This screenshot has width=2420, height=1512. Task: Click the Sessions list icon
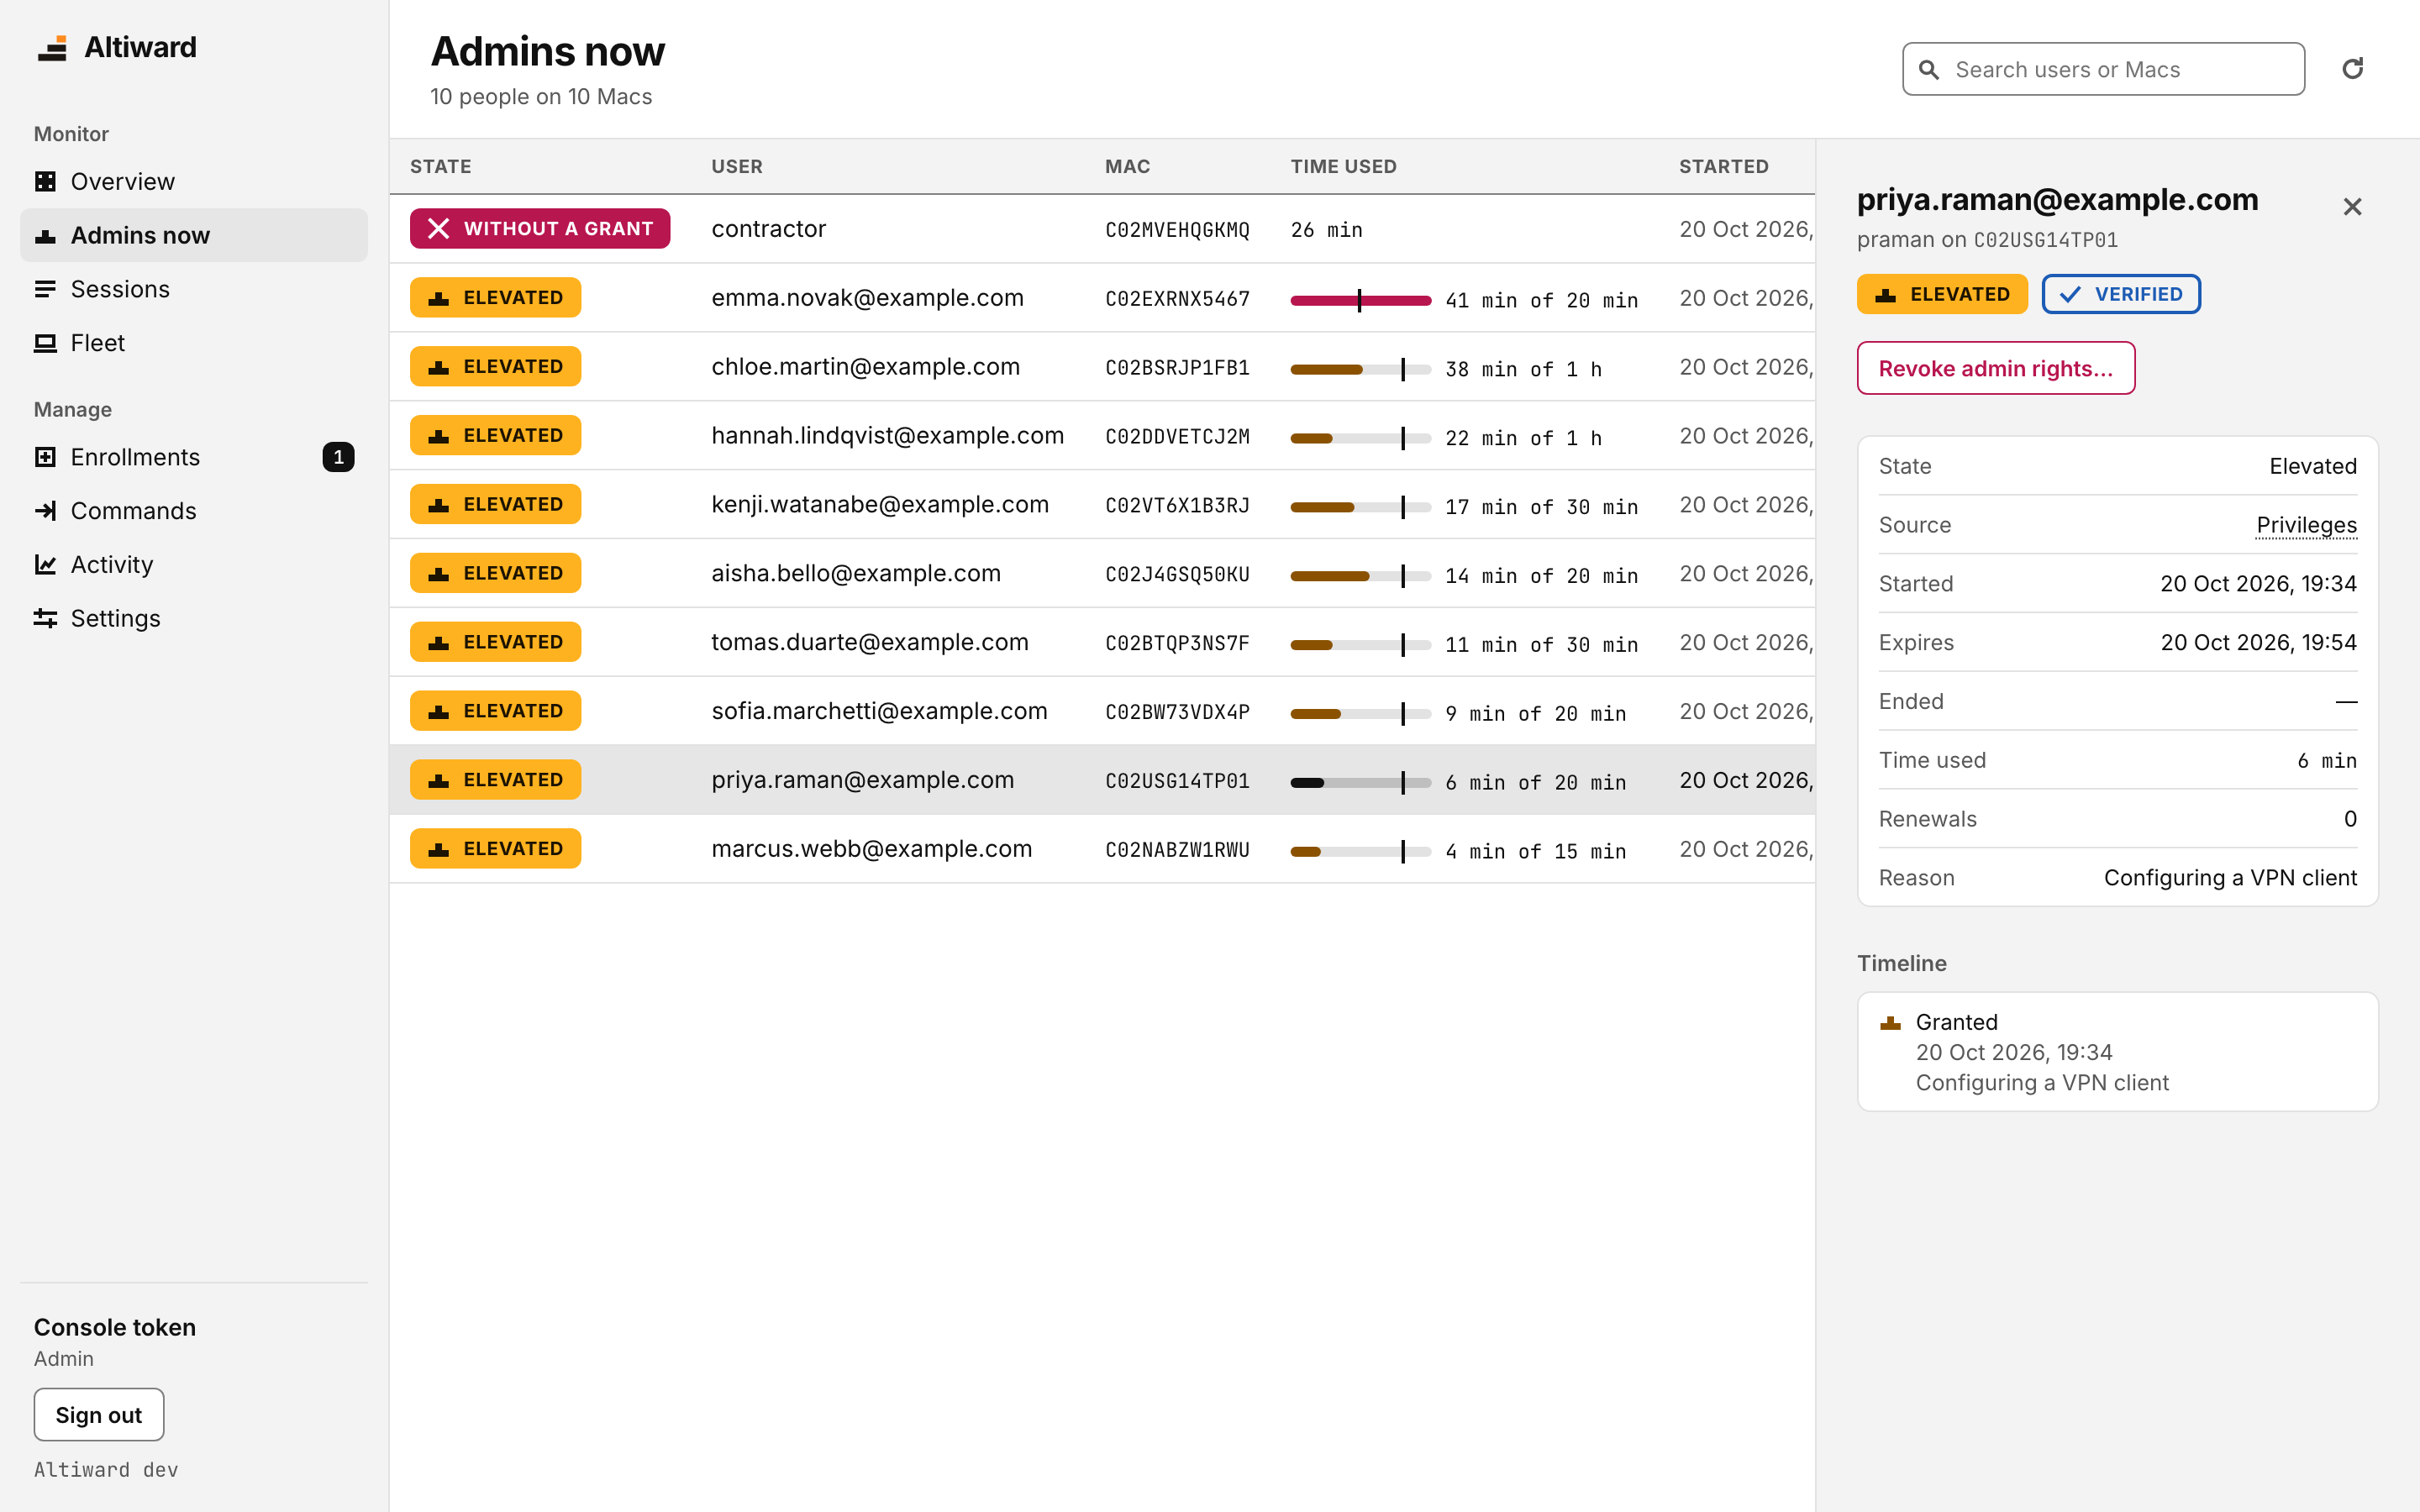45,289
